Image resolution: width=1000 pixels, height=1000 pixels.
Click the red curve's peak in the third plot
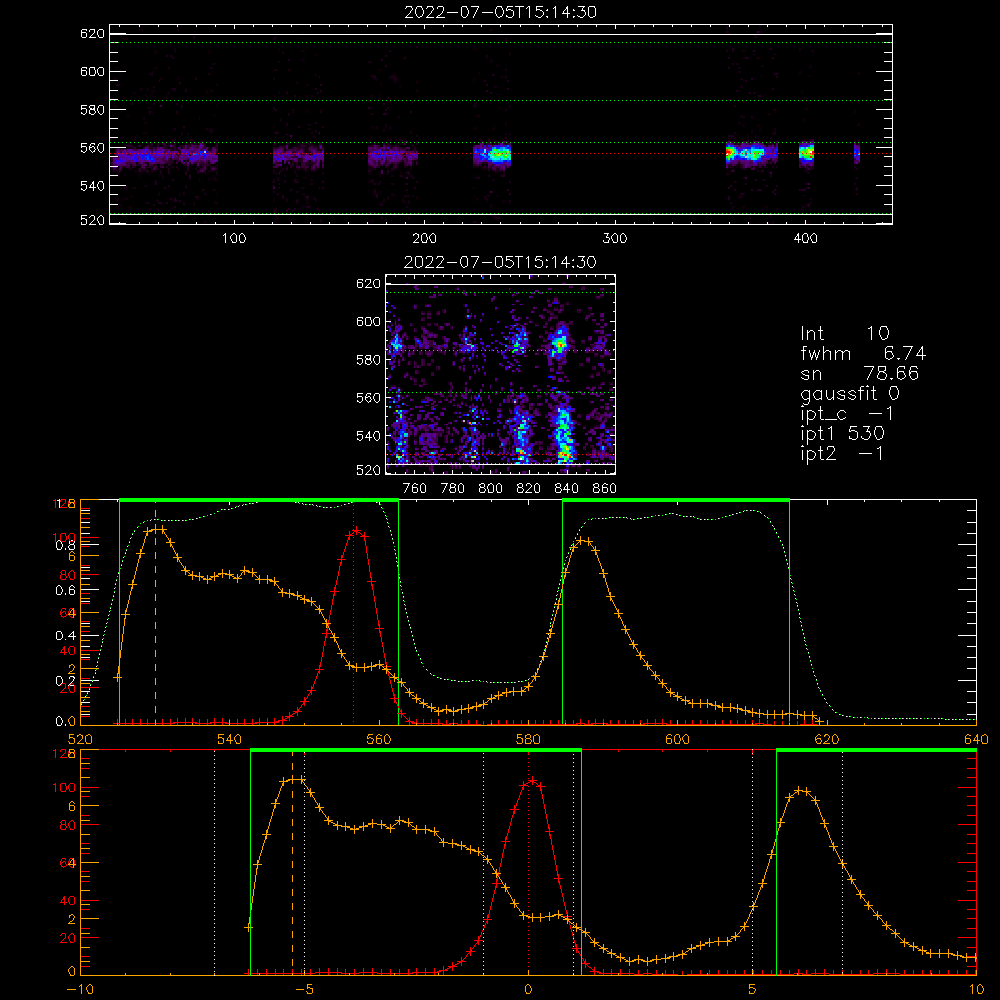[x=357, y=531]
